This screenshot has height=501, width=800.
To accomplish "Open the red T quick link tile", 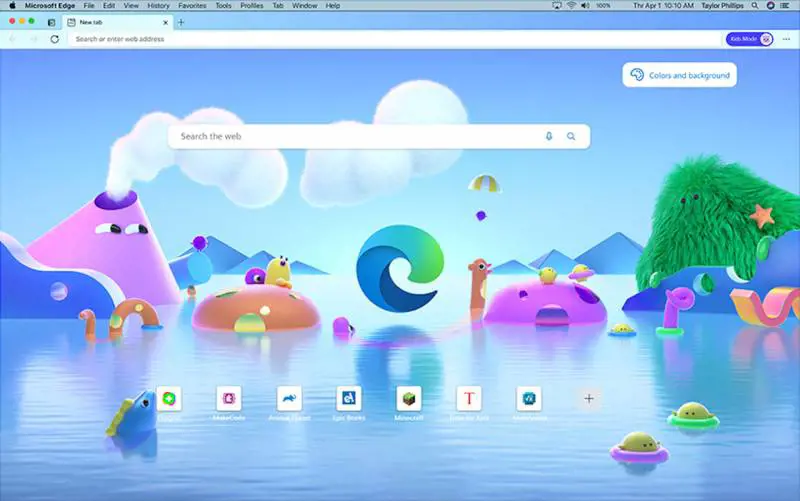I will point(469,398).
